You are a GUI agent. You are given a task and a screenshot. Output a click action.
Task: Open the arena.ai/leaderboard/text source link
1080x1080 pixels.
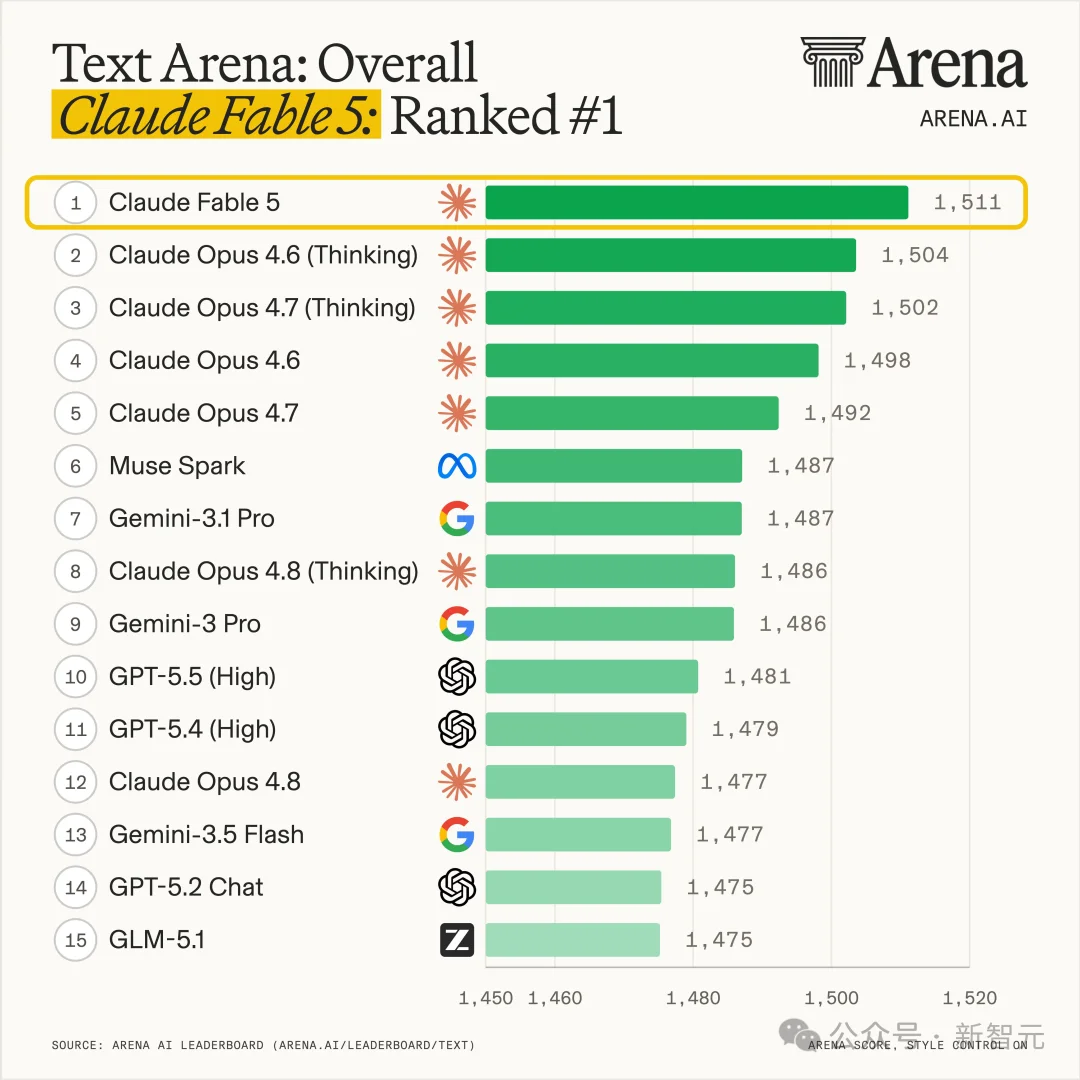pos(373,1045)
